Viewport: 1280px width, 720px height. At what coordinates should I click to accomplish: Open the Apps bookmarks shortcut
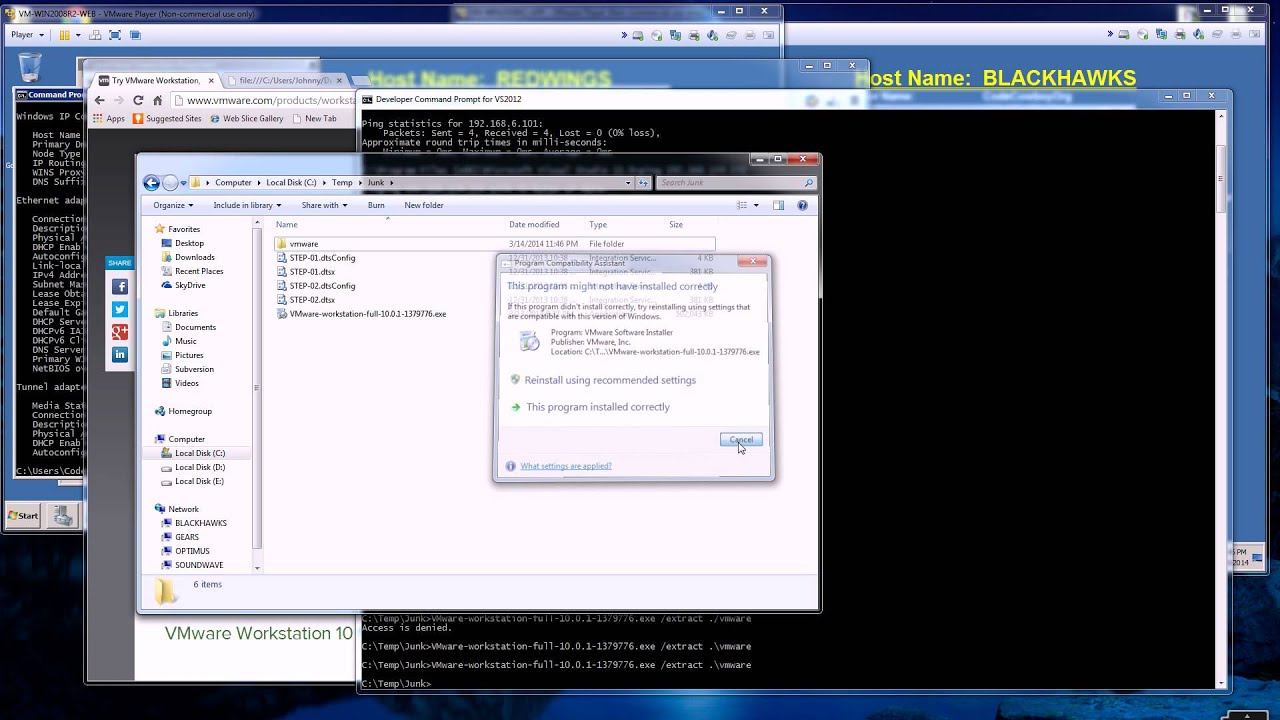point(109,118)
